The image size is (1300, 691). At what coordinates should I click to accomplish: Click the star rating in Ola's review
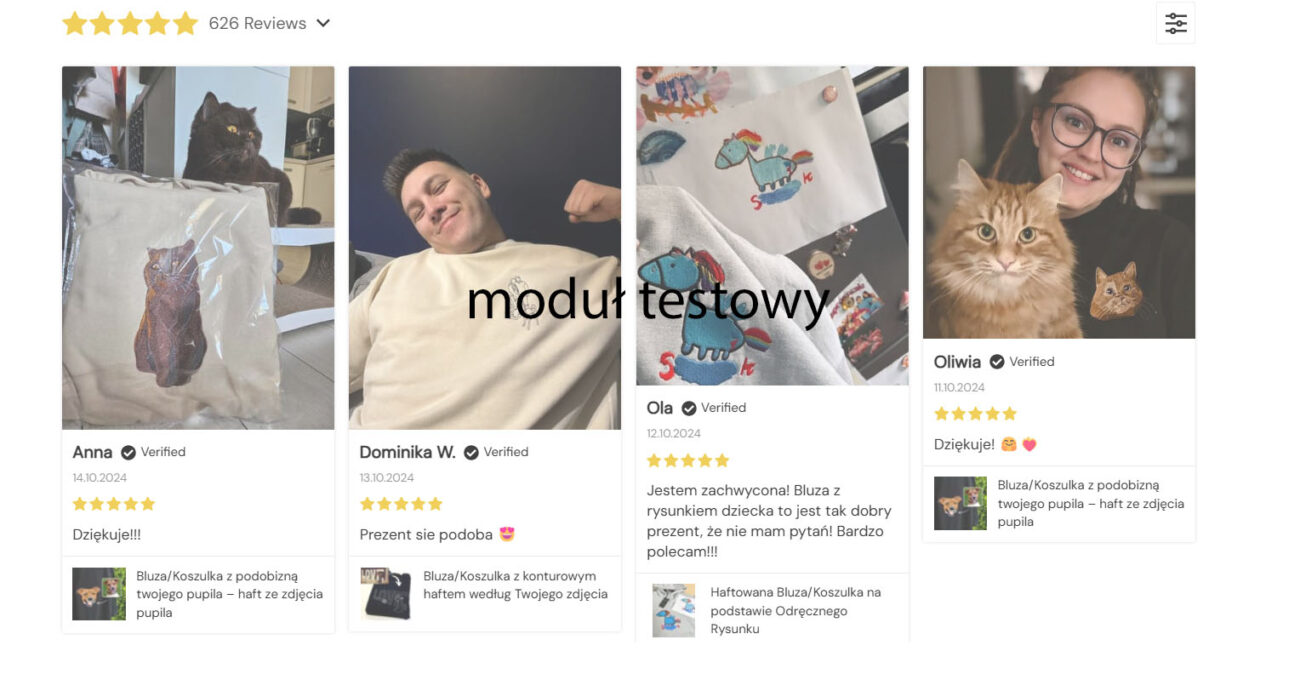[688, 460]
